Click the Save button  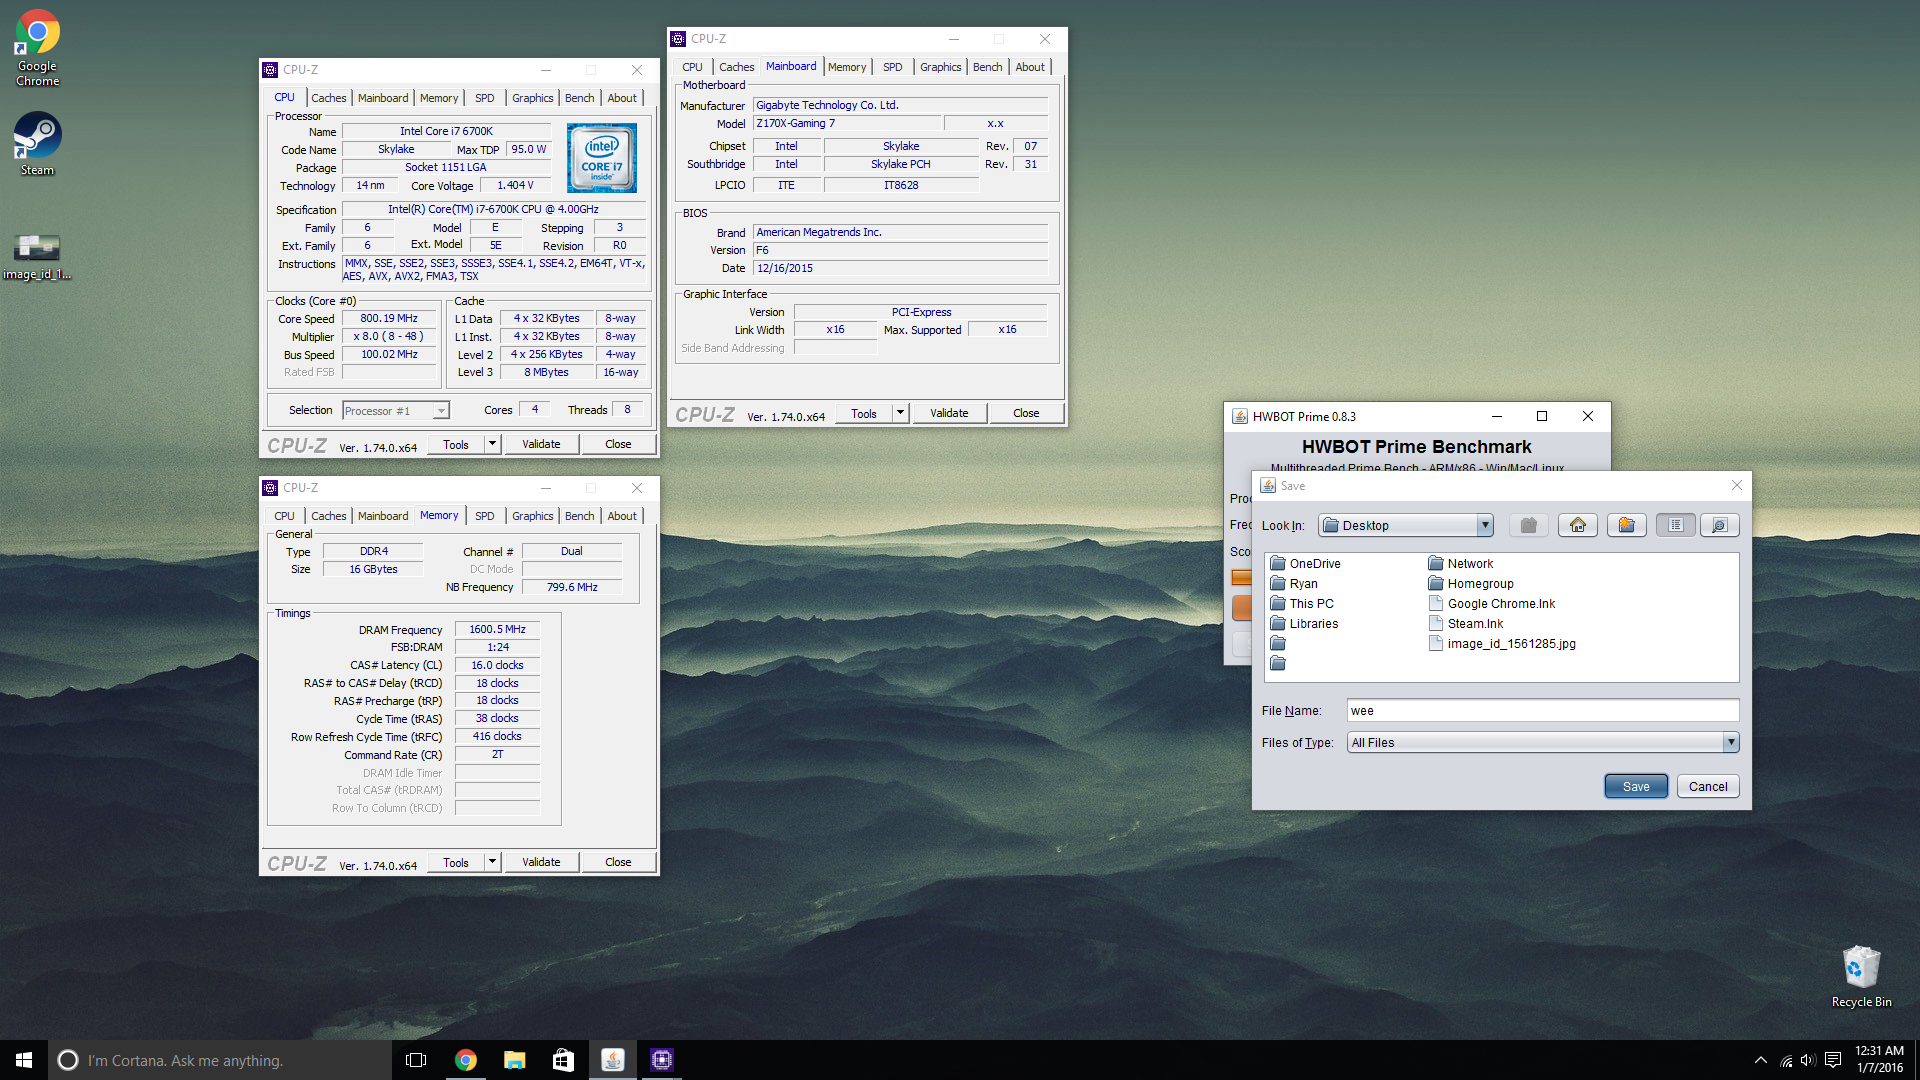1636,786
